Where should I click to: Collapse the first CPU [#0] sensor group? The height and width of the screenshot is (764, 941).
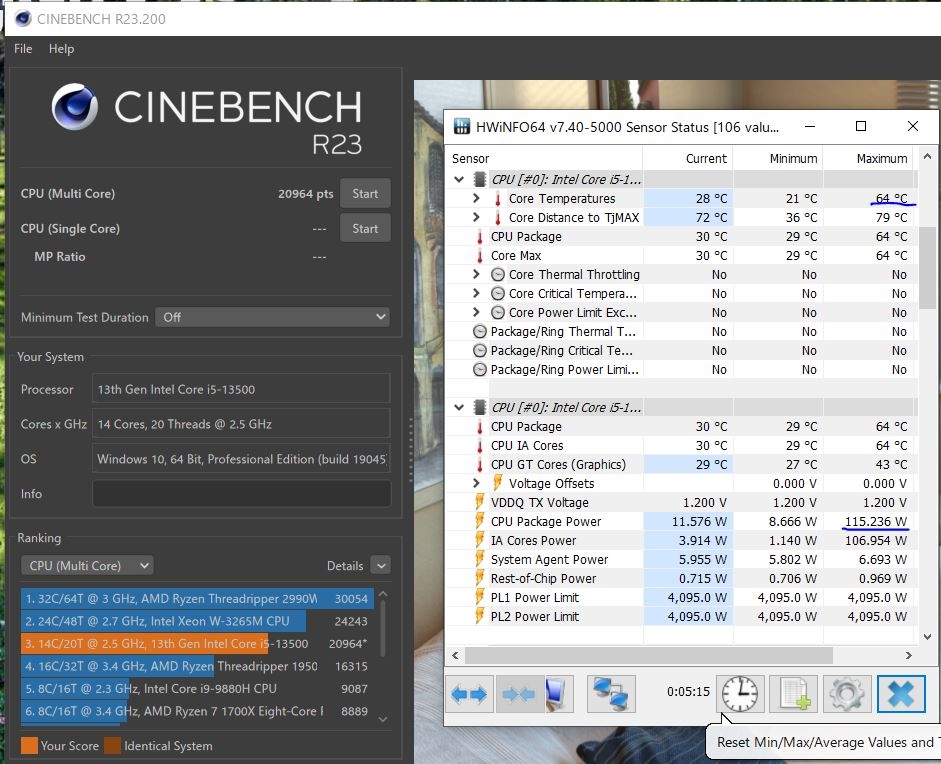pyautogui.click(x=459, y=179)
